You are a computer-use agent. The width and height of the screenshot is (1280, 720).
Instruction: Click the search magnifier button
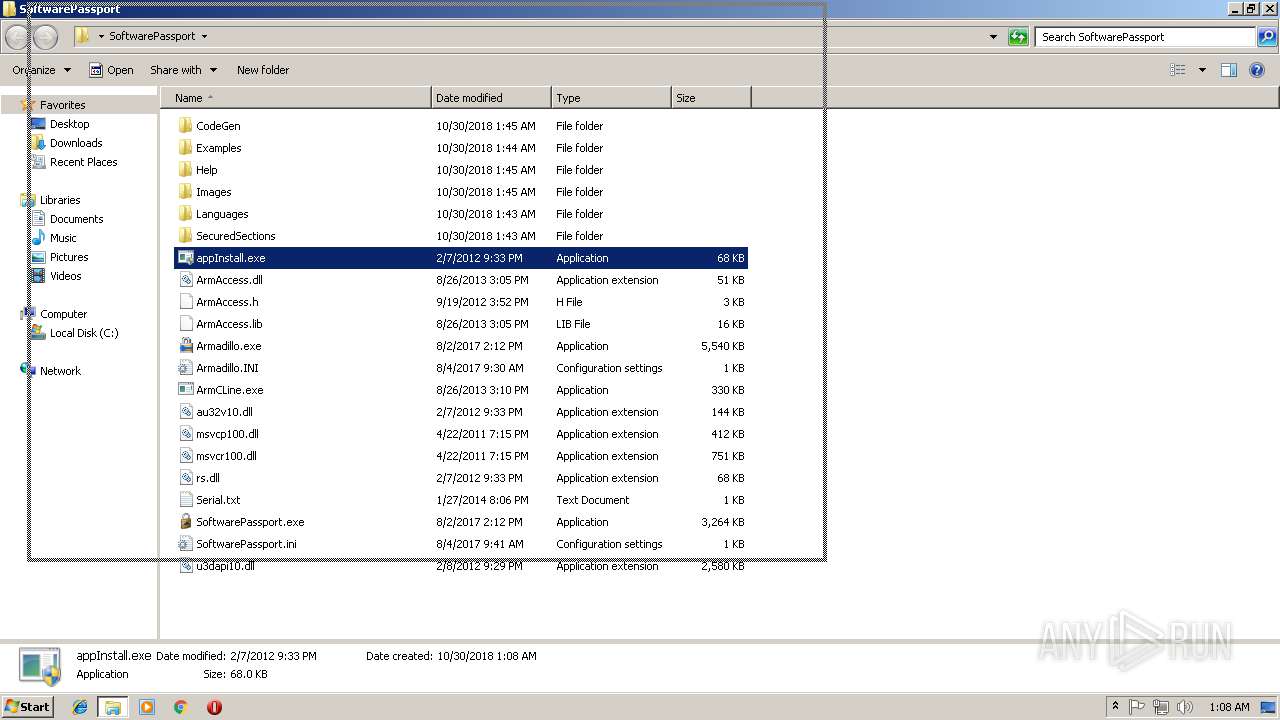(1267, 37)
